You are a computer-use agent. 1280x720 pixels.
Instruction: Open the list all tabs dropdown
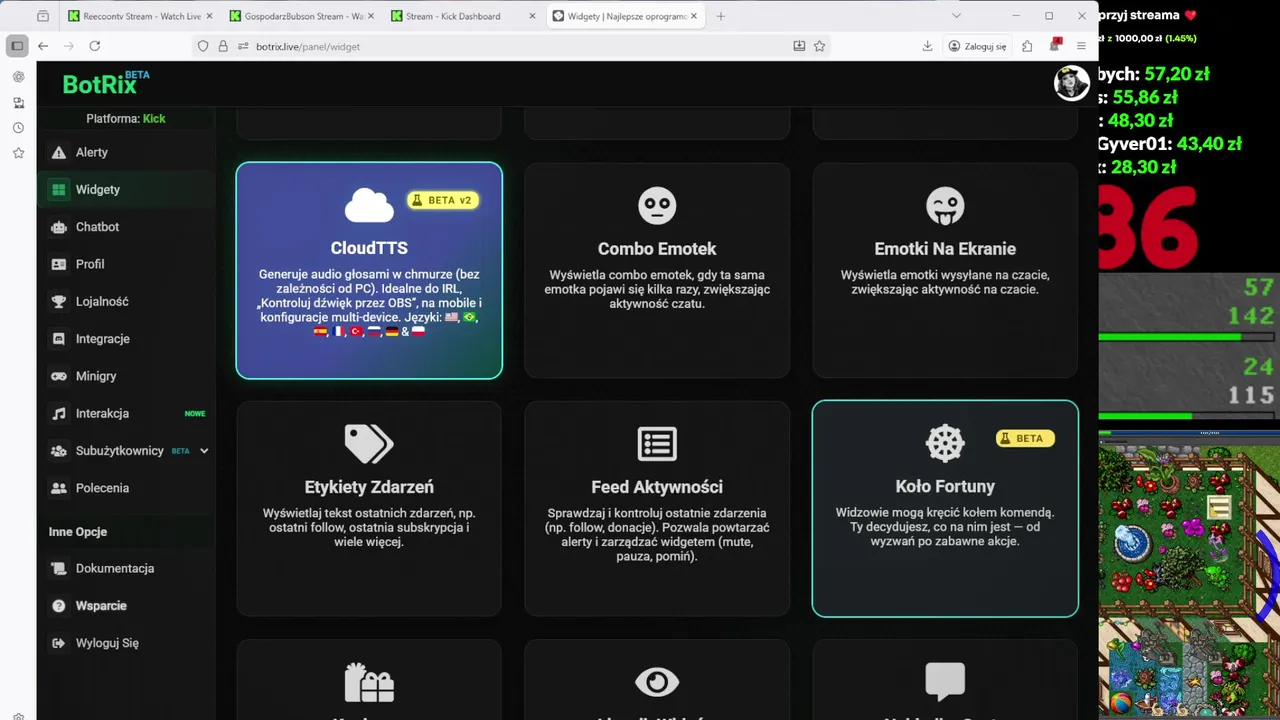(956, 16)
